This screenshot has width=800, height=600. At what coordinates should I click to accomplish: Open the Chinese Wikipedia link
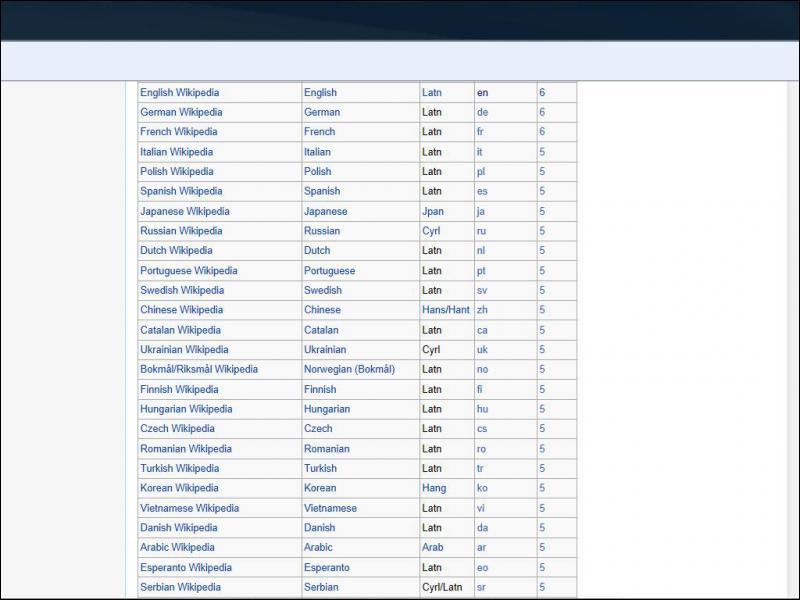click(182, 310)
